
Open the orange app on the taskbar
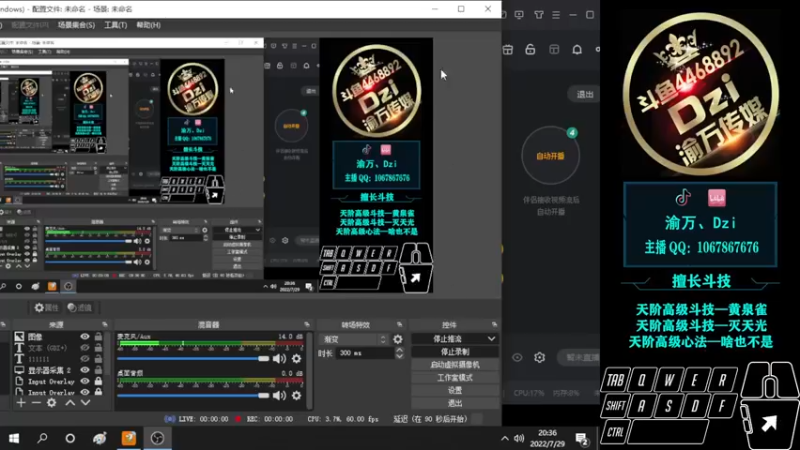129,438
